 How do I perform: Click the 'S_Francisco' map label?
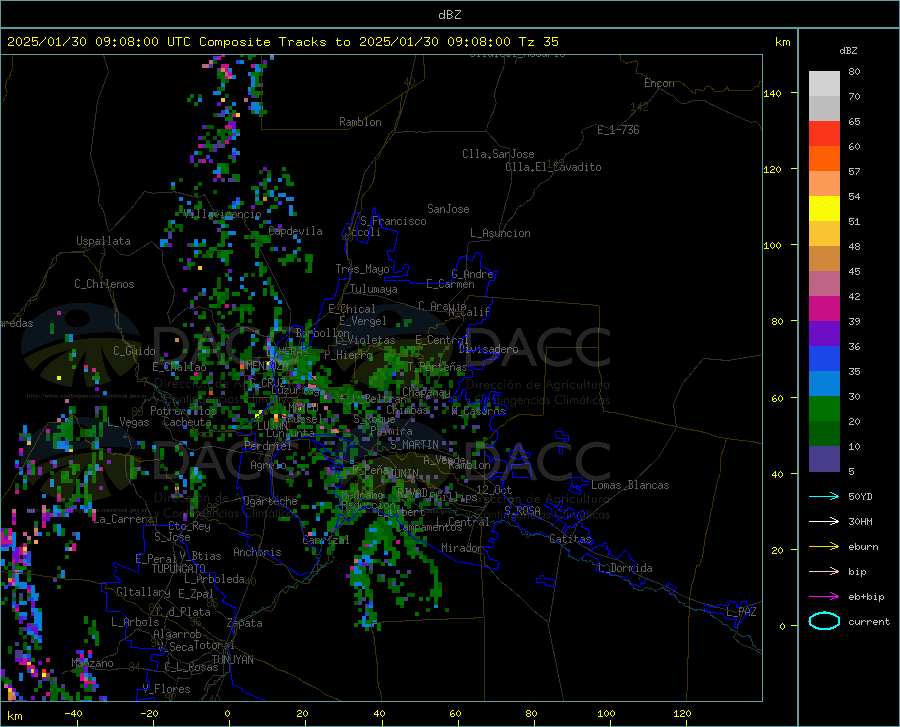[393, 221]
